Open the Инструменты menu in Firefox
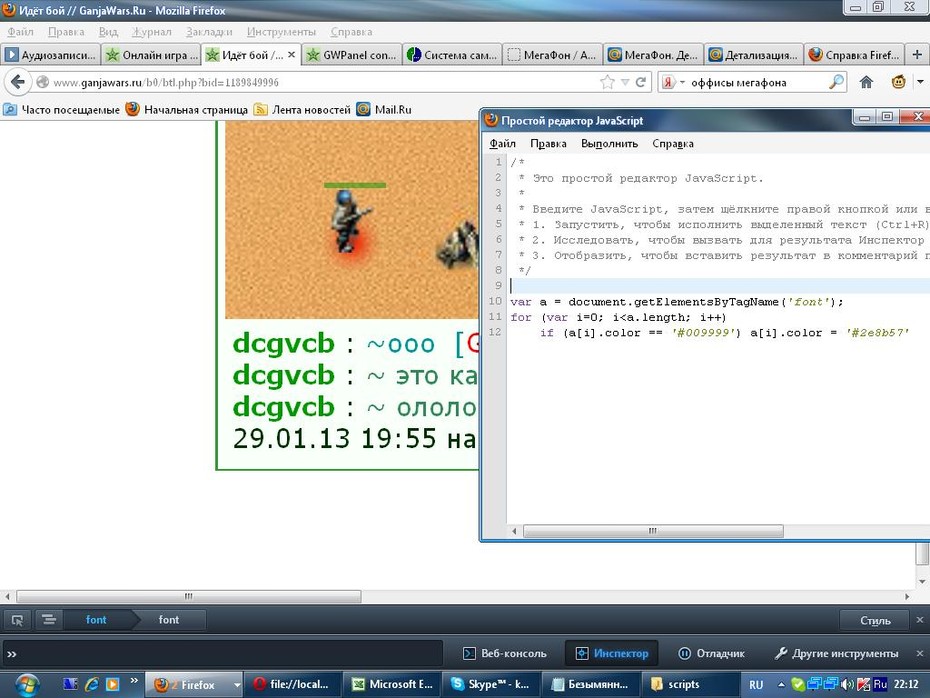This screenshot has height=698, width=930. [281, 31]
